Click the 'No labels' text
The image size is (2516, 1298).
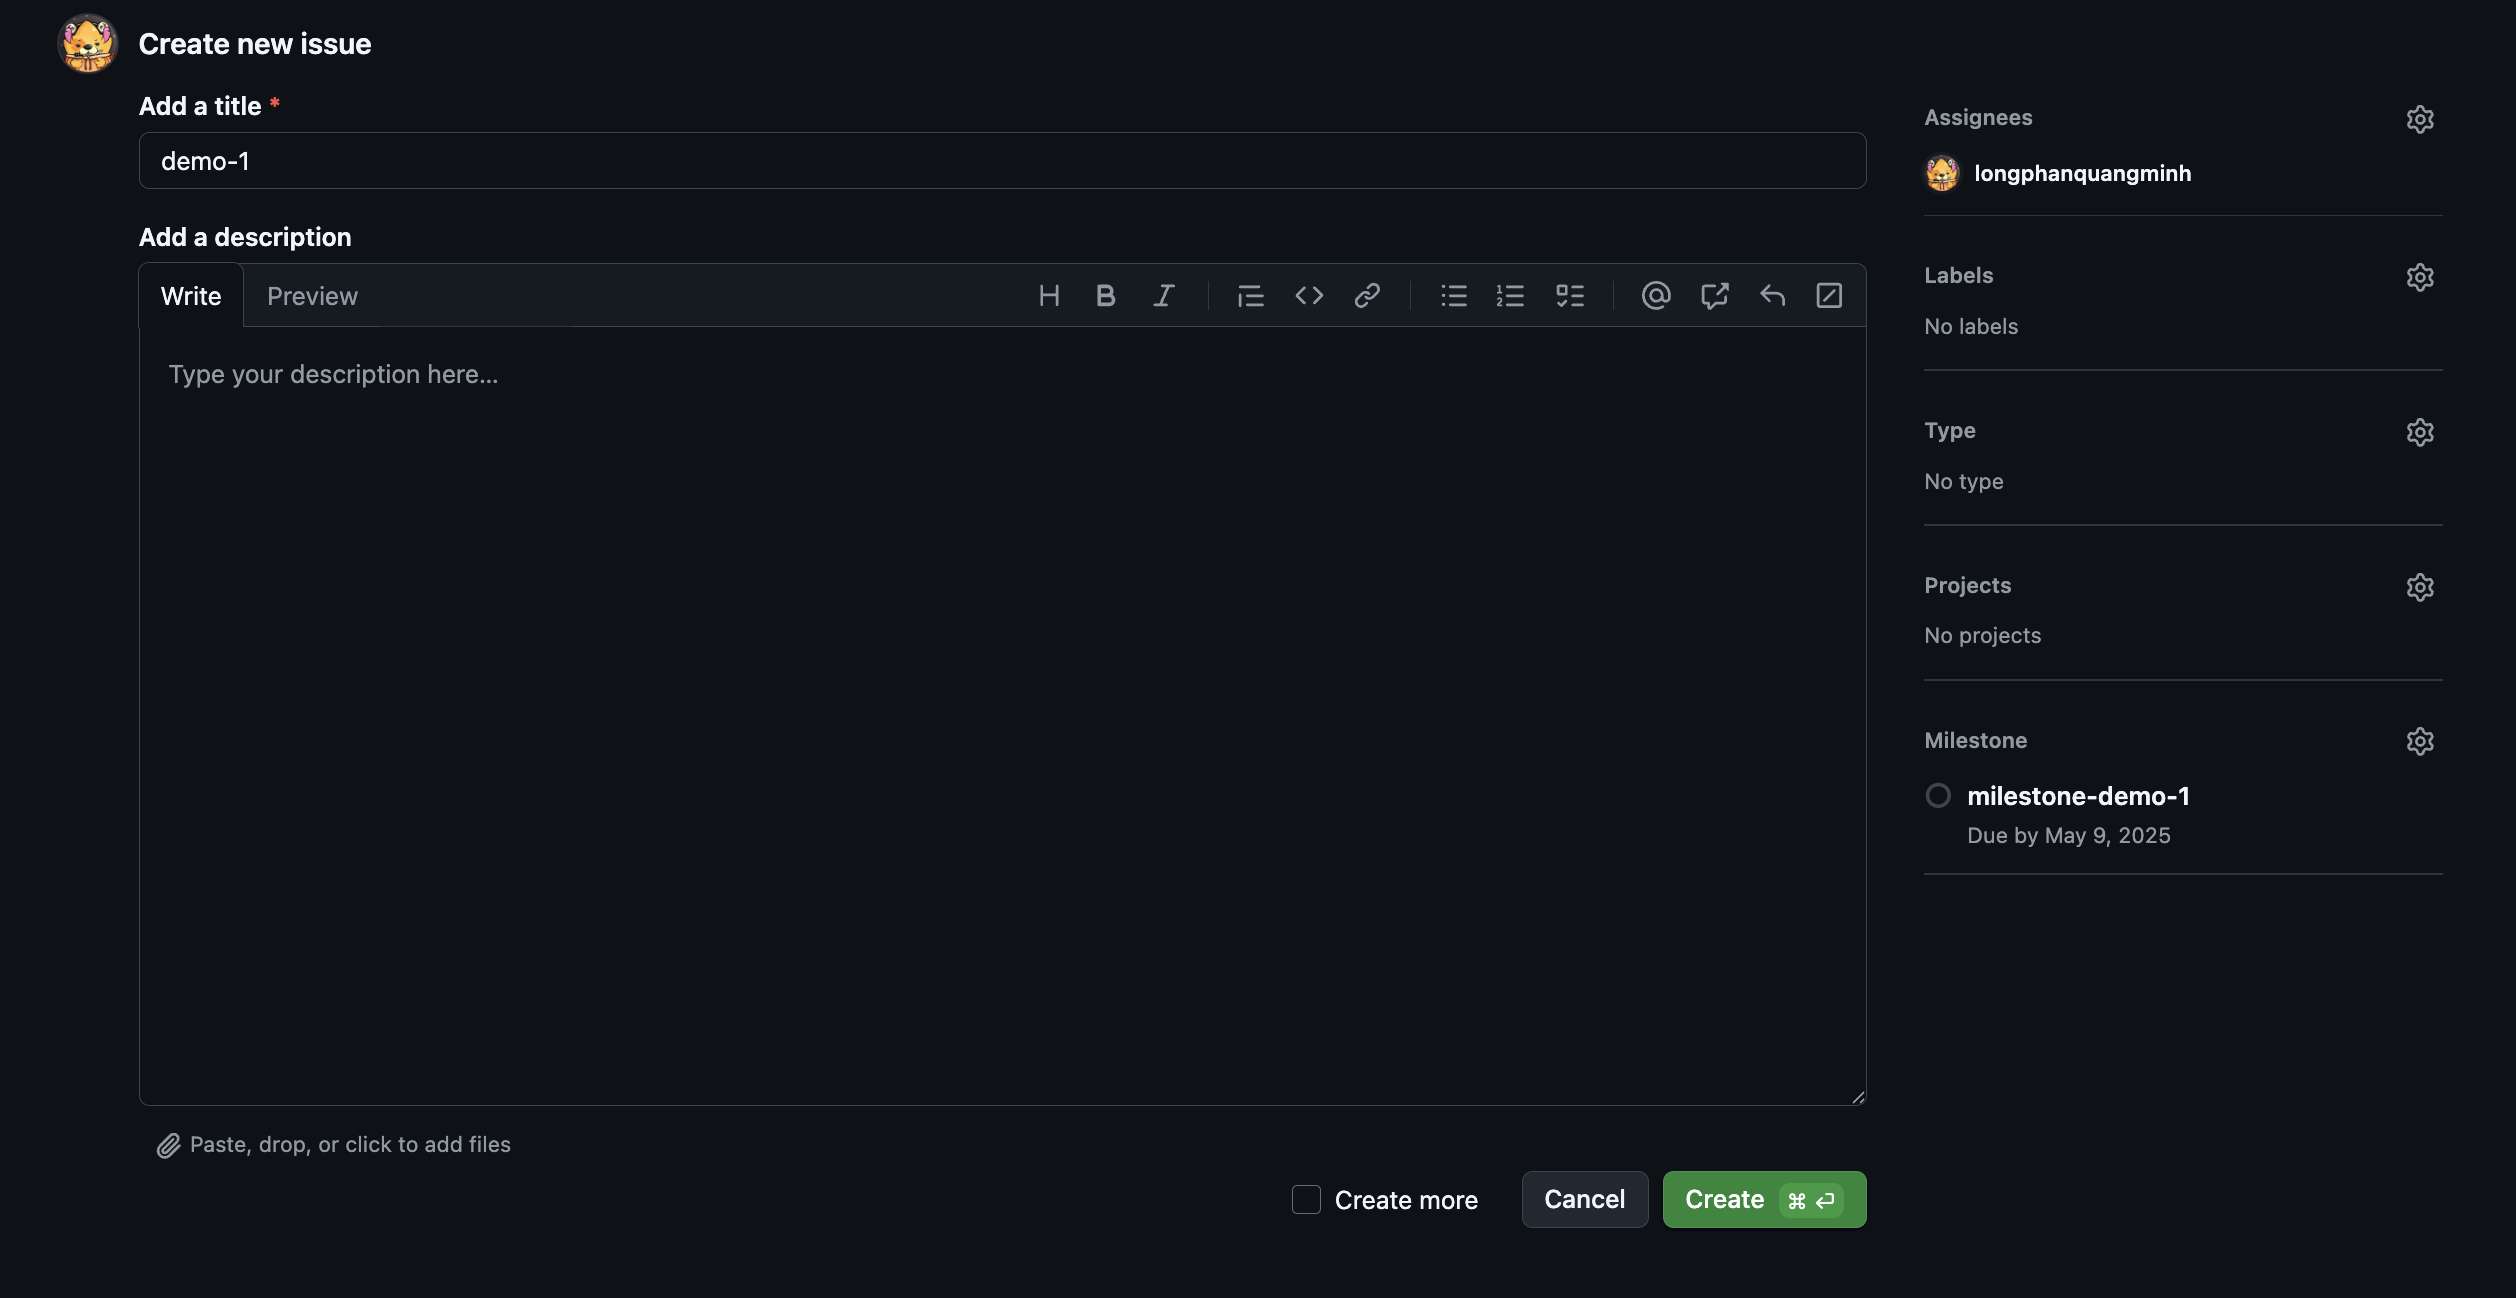pos(1970,326)
